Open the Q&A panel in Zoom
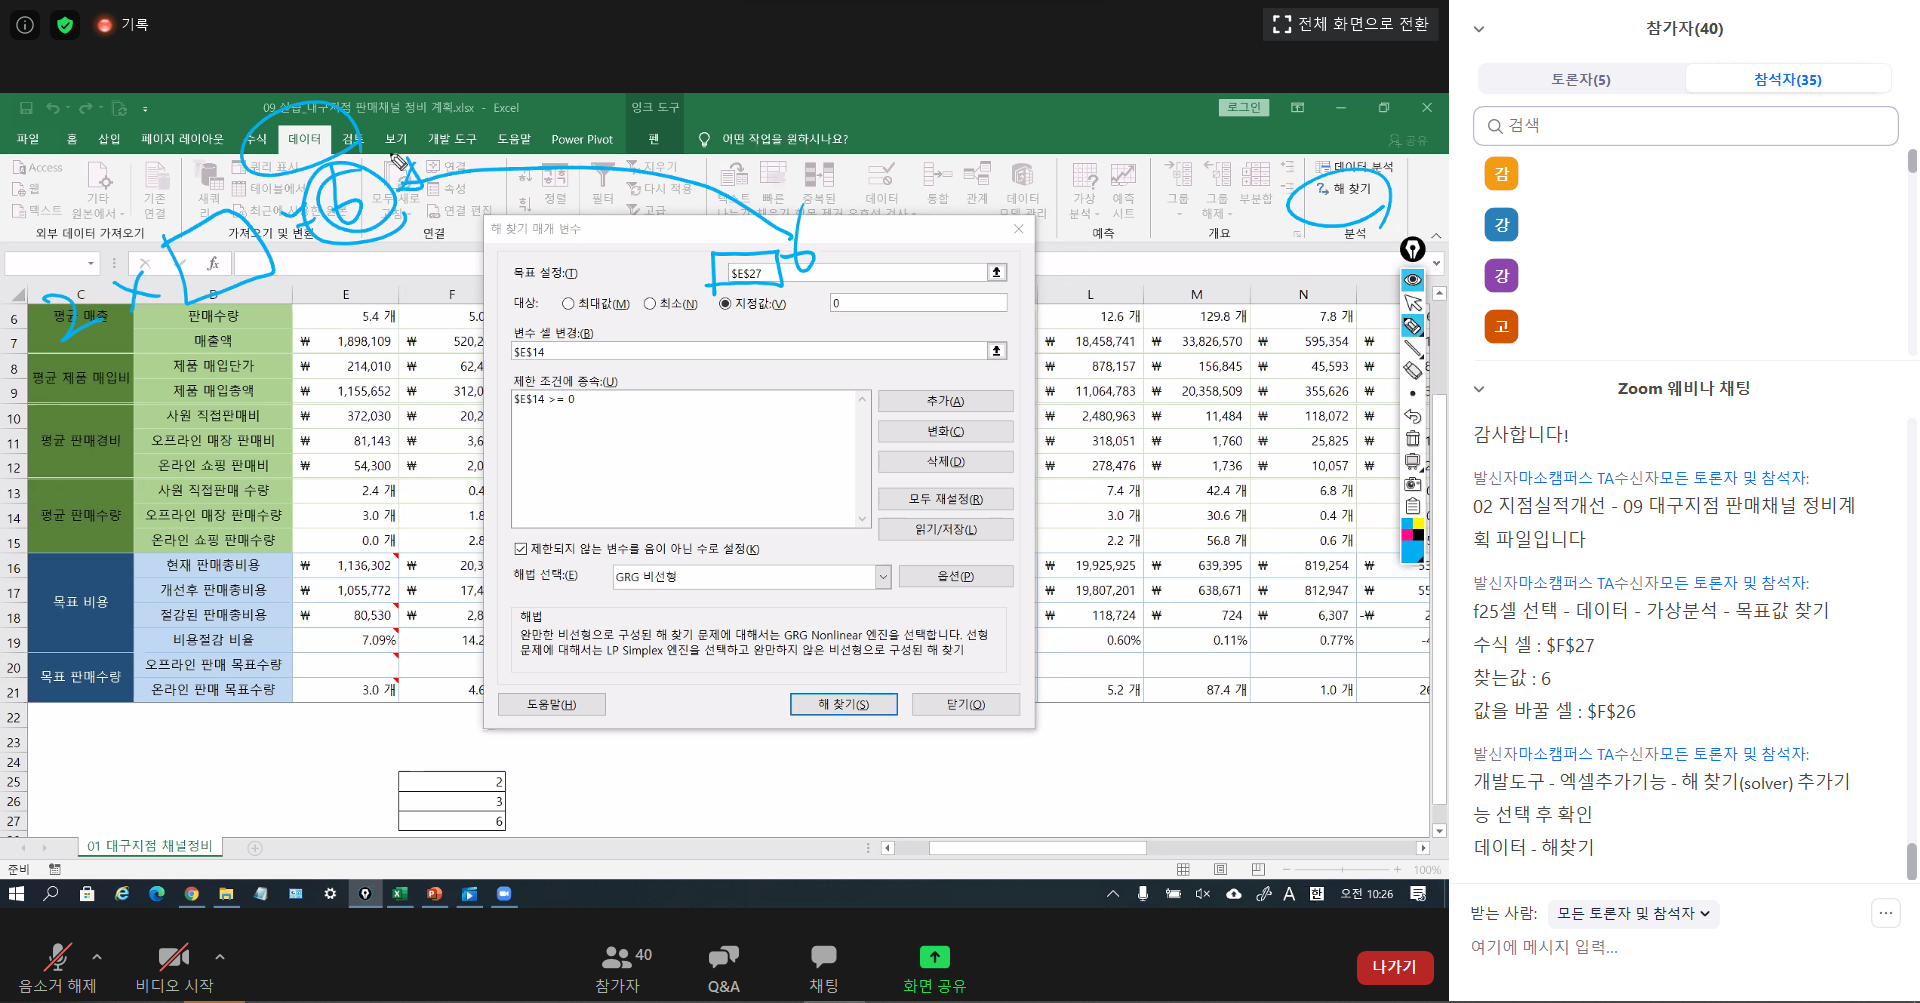The height and width of the screenshot is (1003, 1920). [723, 968]
